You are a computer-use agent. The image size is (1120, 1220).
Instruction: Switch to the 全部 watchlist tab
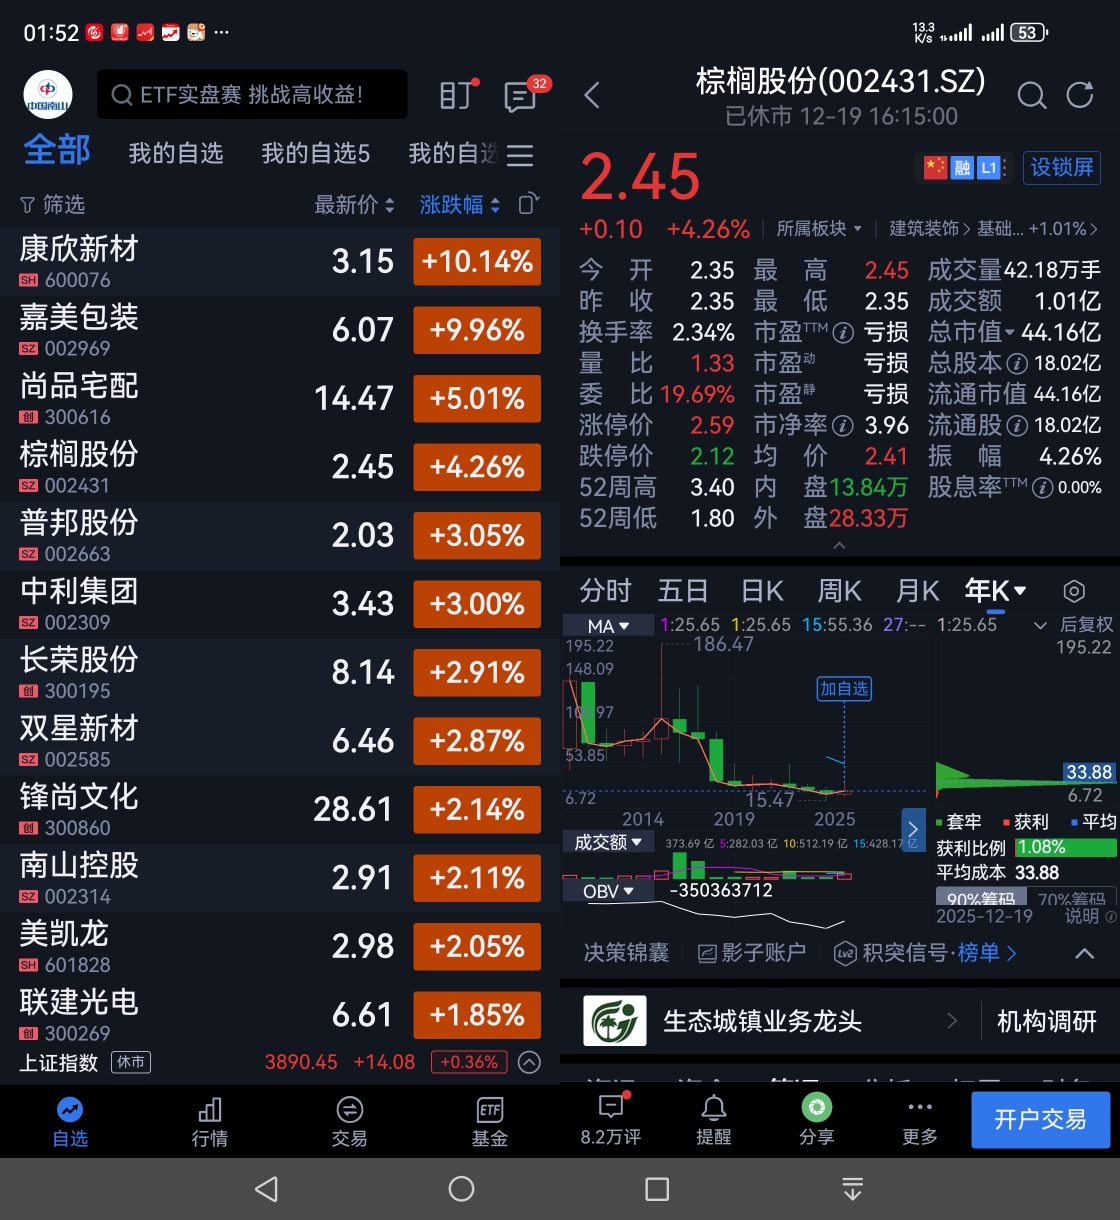pos(57,151)
